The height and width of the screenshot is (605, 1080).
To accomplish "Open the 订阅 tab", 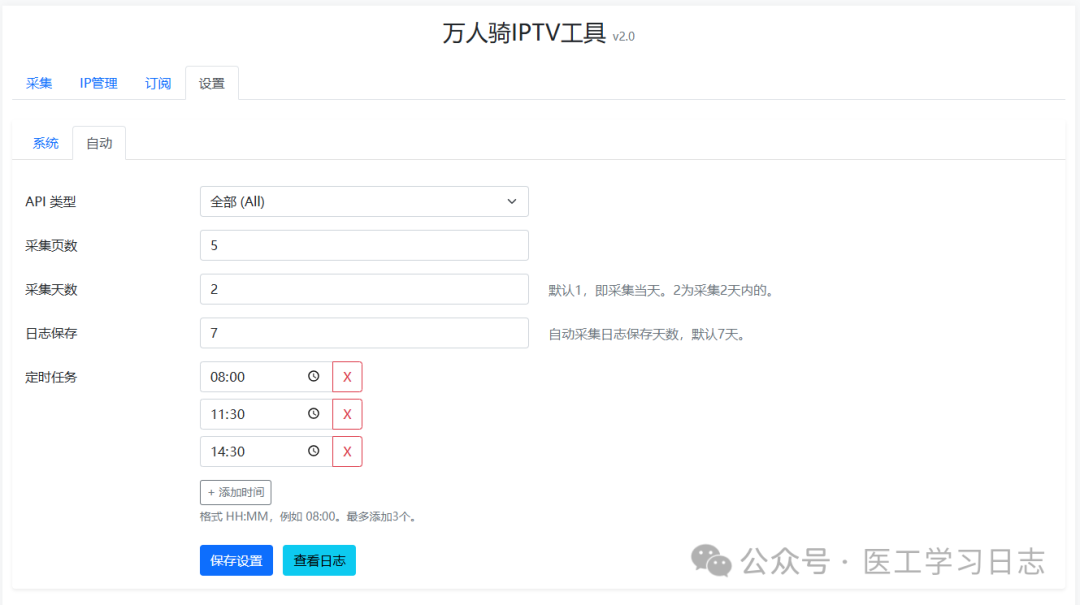I will tap(157, 83).
